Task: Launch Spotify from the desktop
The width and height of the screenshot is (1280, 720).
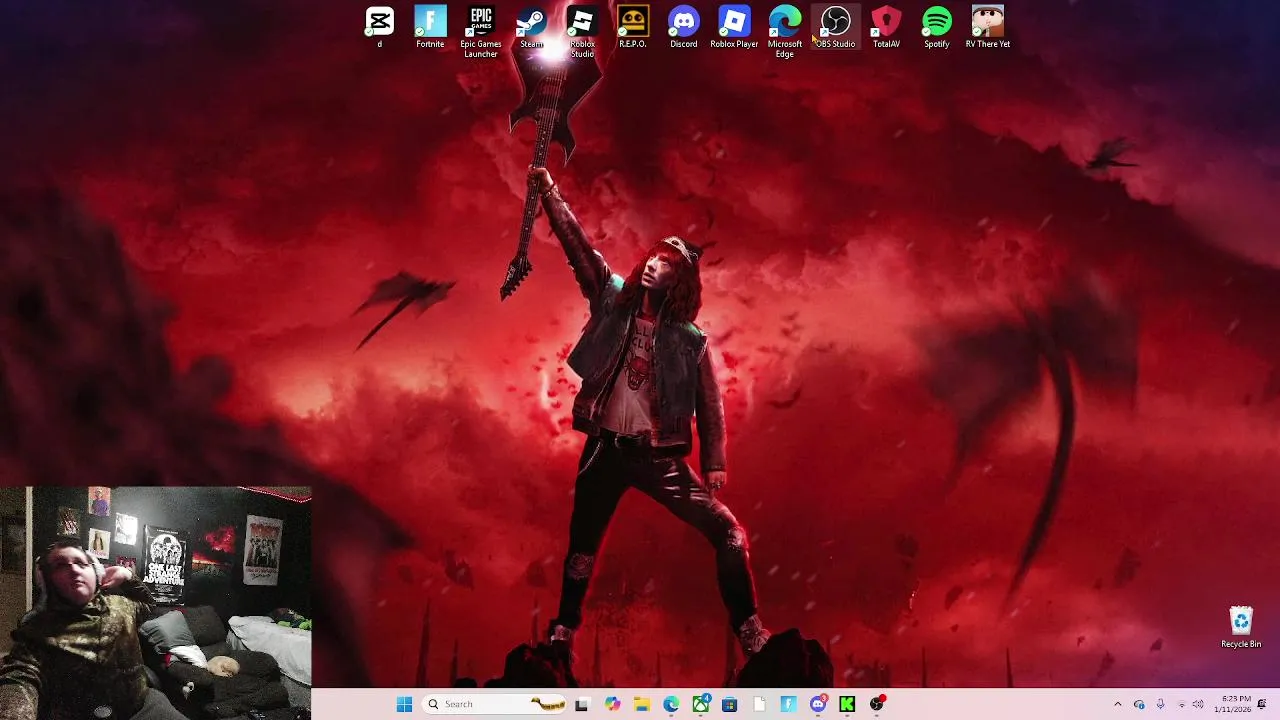Action: (937, 27)
